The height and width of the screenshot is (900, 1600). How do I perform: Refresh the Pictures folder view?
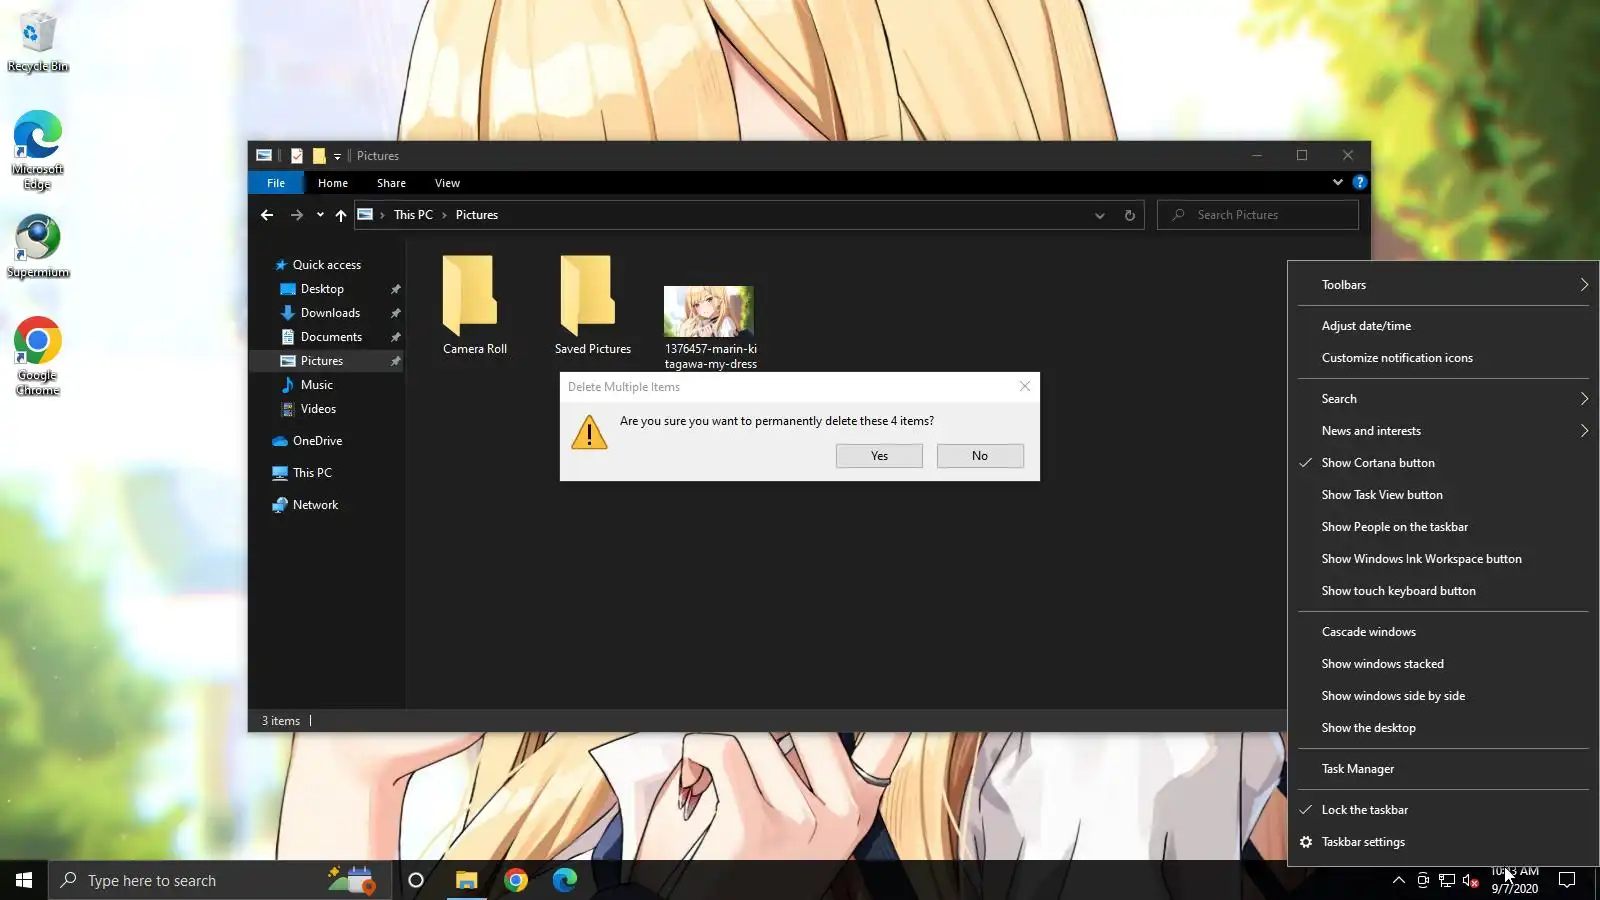(1130, 215)
